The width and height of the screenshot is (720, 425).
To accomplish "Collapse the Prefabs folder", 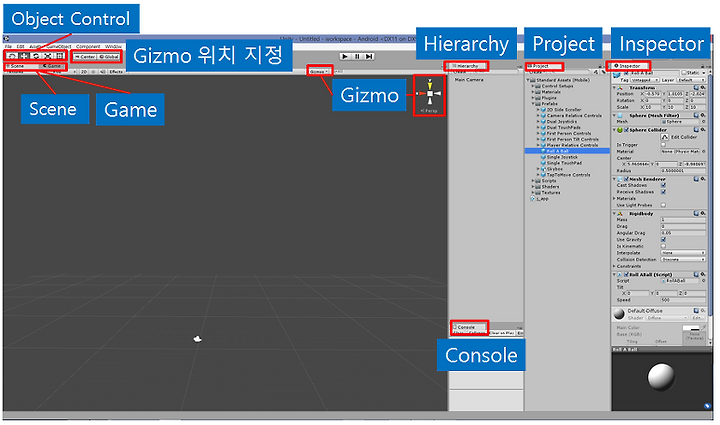I will [533, 104].
